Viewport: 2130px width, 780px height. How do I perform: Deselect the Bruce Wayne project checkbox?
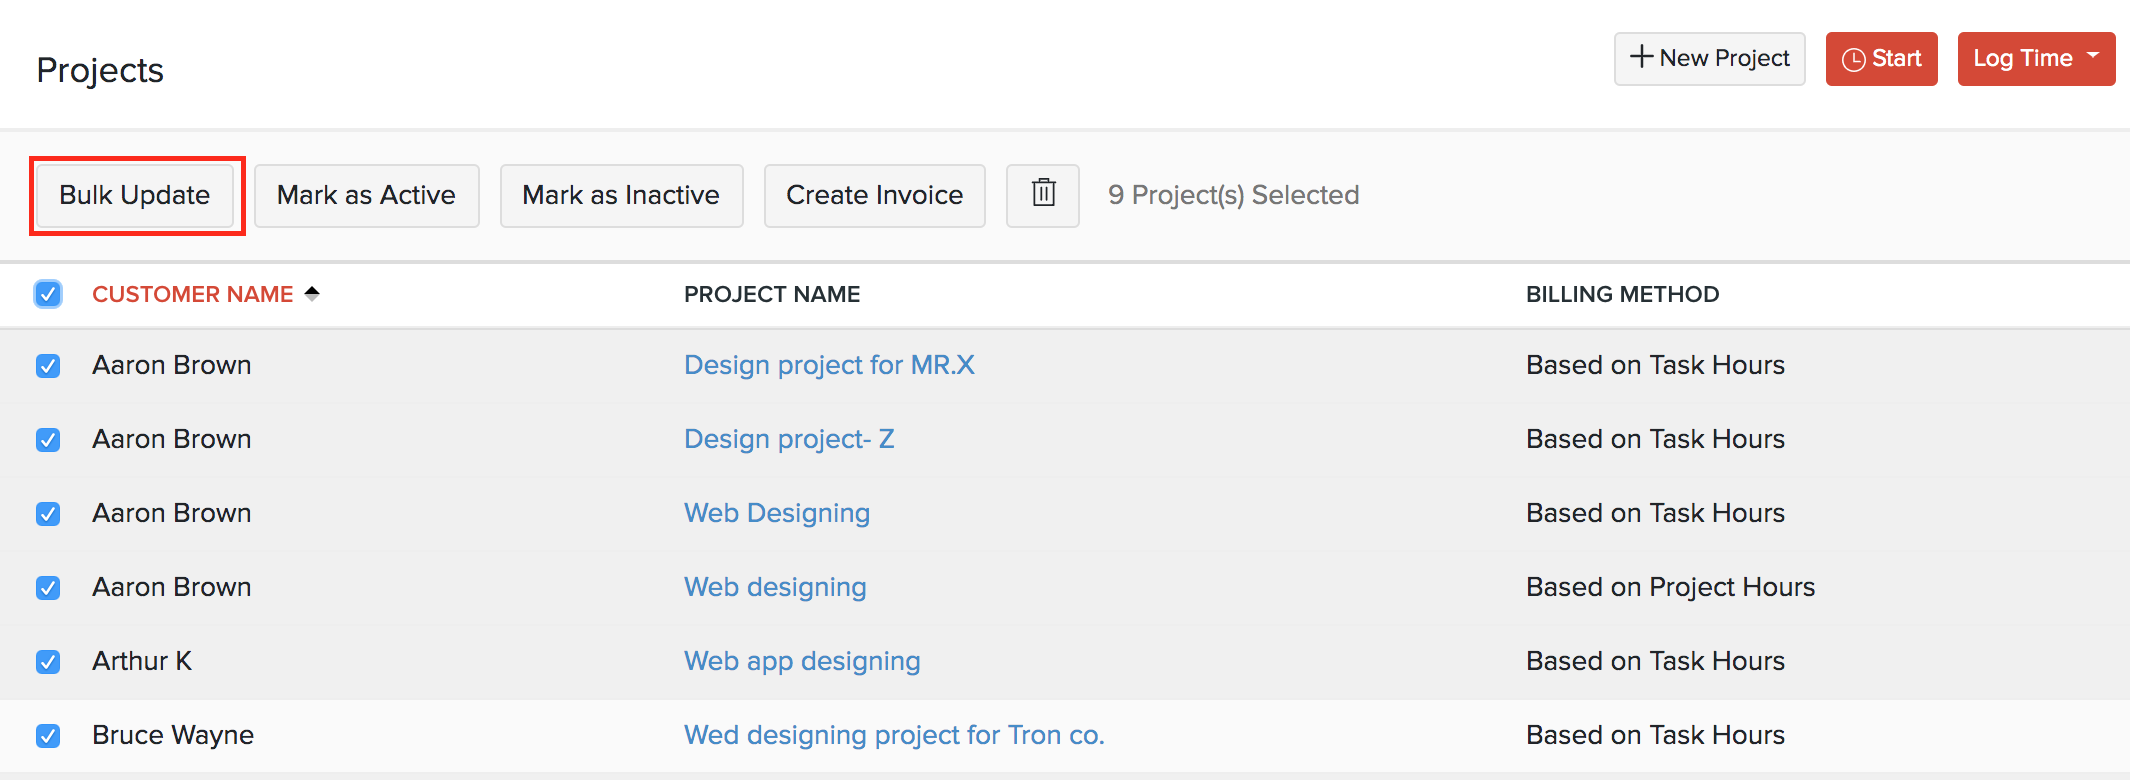[48, 736]
